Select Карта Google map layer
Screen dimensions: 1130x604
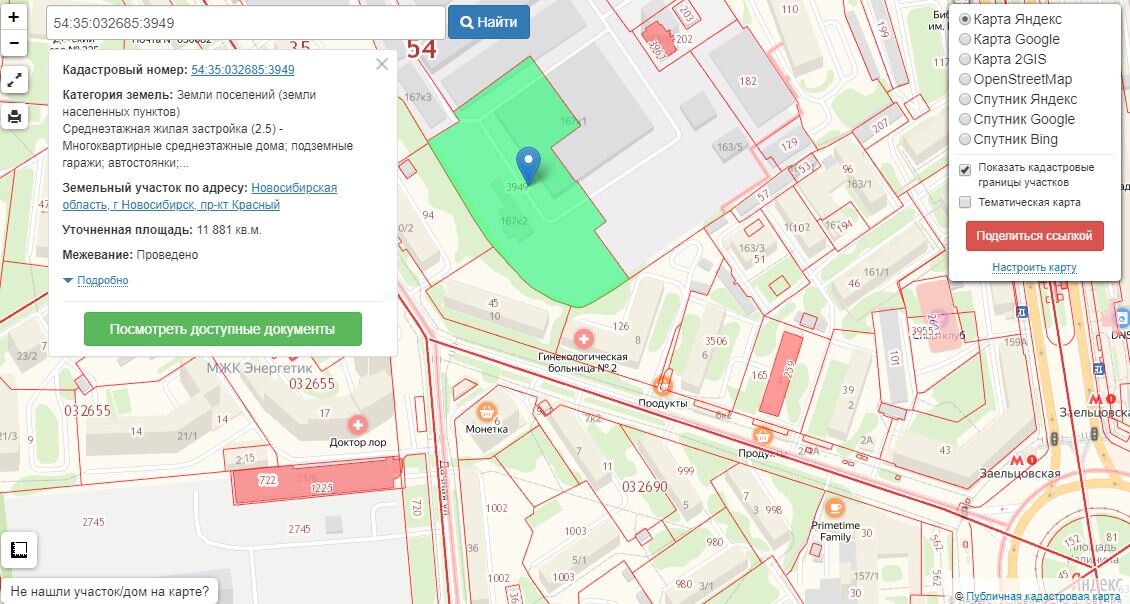pyautogui.click(x=966, y=39)
